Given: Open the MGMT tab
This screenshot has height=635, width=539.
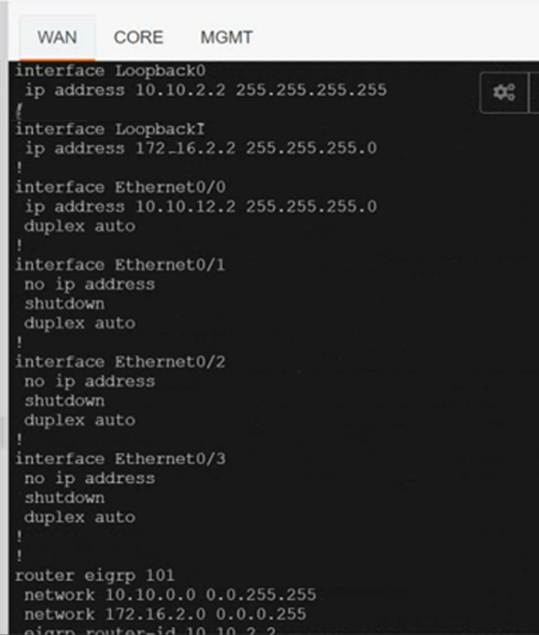Looking at the screenshot, I should click(227, 37).
